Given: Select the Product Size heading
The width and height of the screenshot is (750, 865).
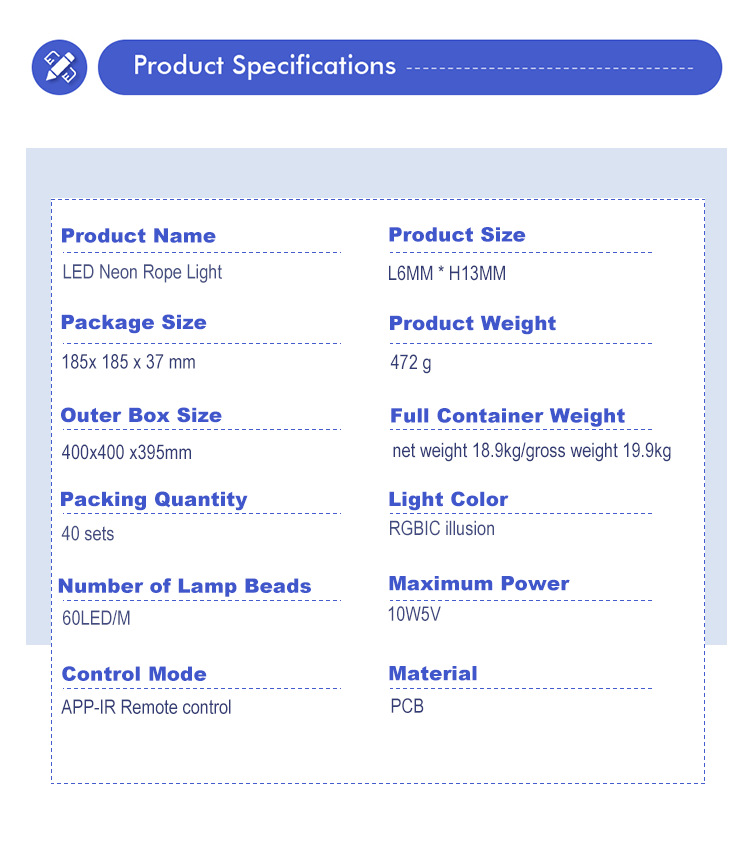Looking at the screenshot, I should click(x=457, y=235).
